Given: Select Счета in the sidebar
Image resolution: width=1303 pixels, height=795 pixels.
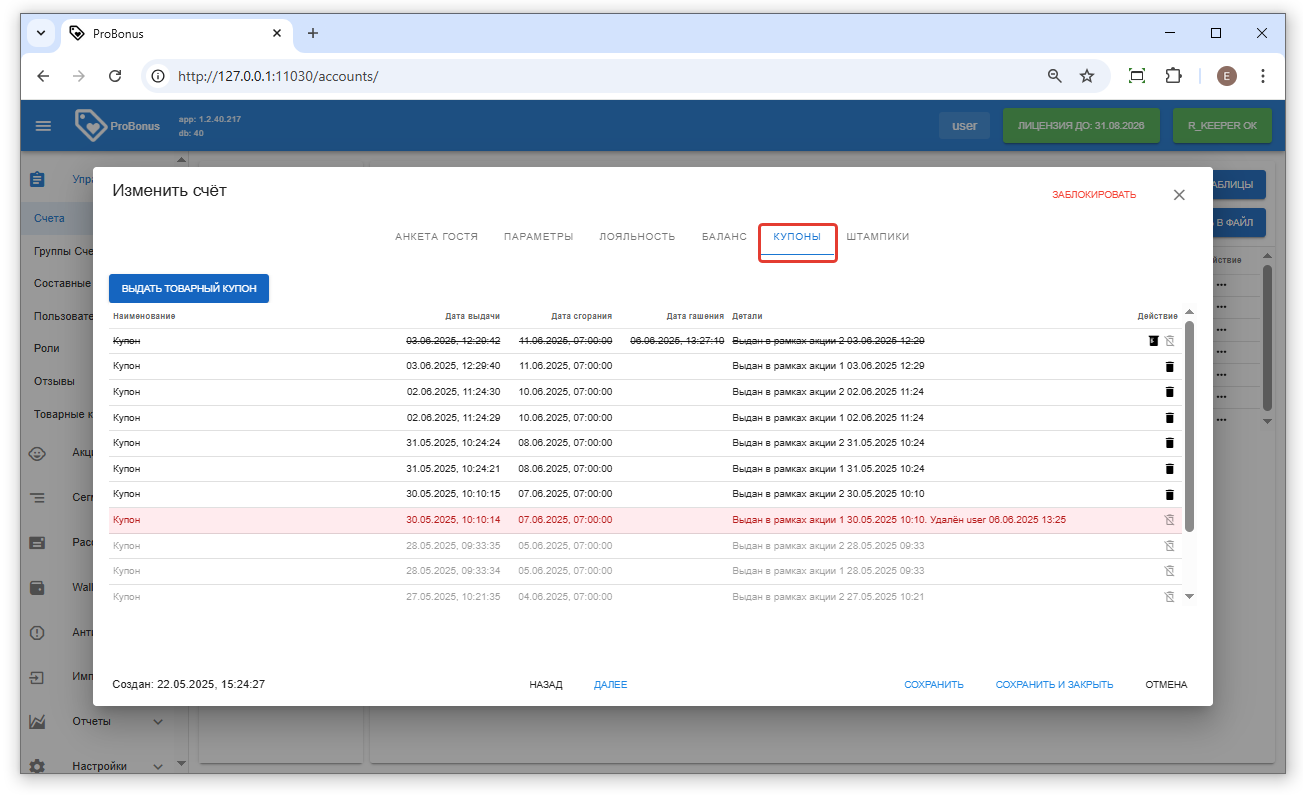Looking at the screenshot, I should [x=48, y=218].
